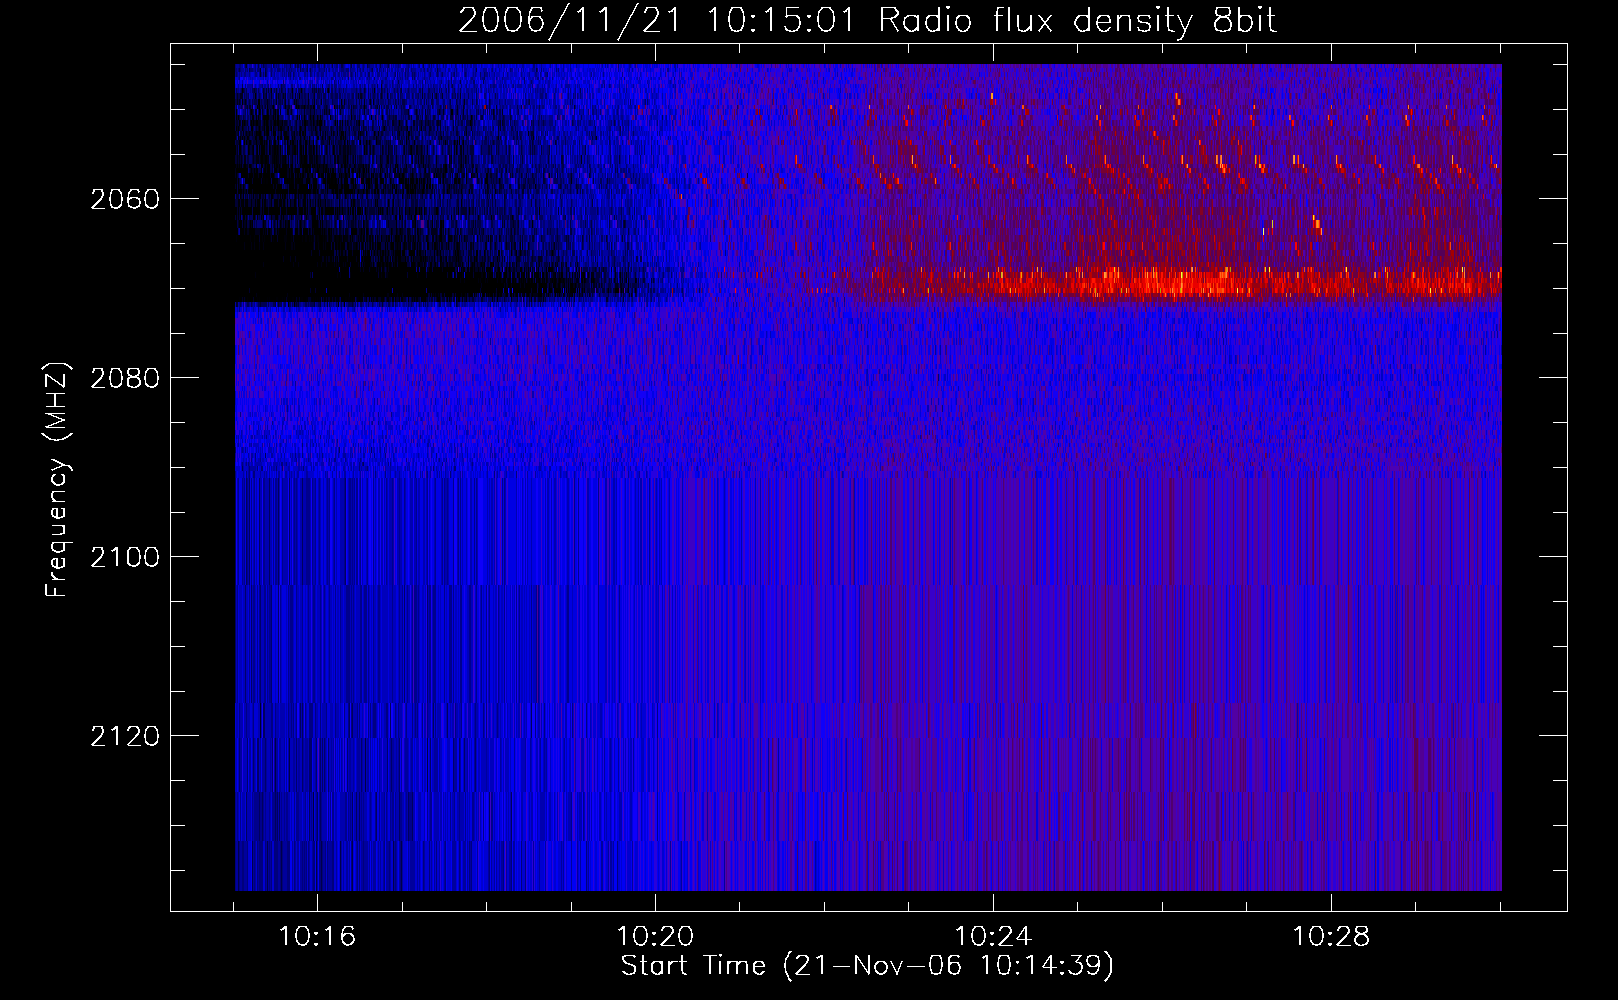Click the 10:20 time tick label
This screenshot has width=1618, height=1000.
[655, 937]
